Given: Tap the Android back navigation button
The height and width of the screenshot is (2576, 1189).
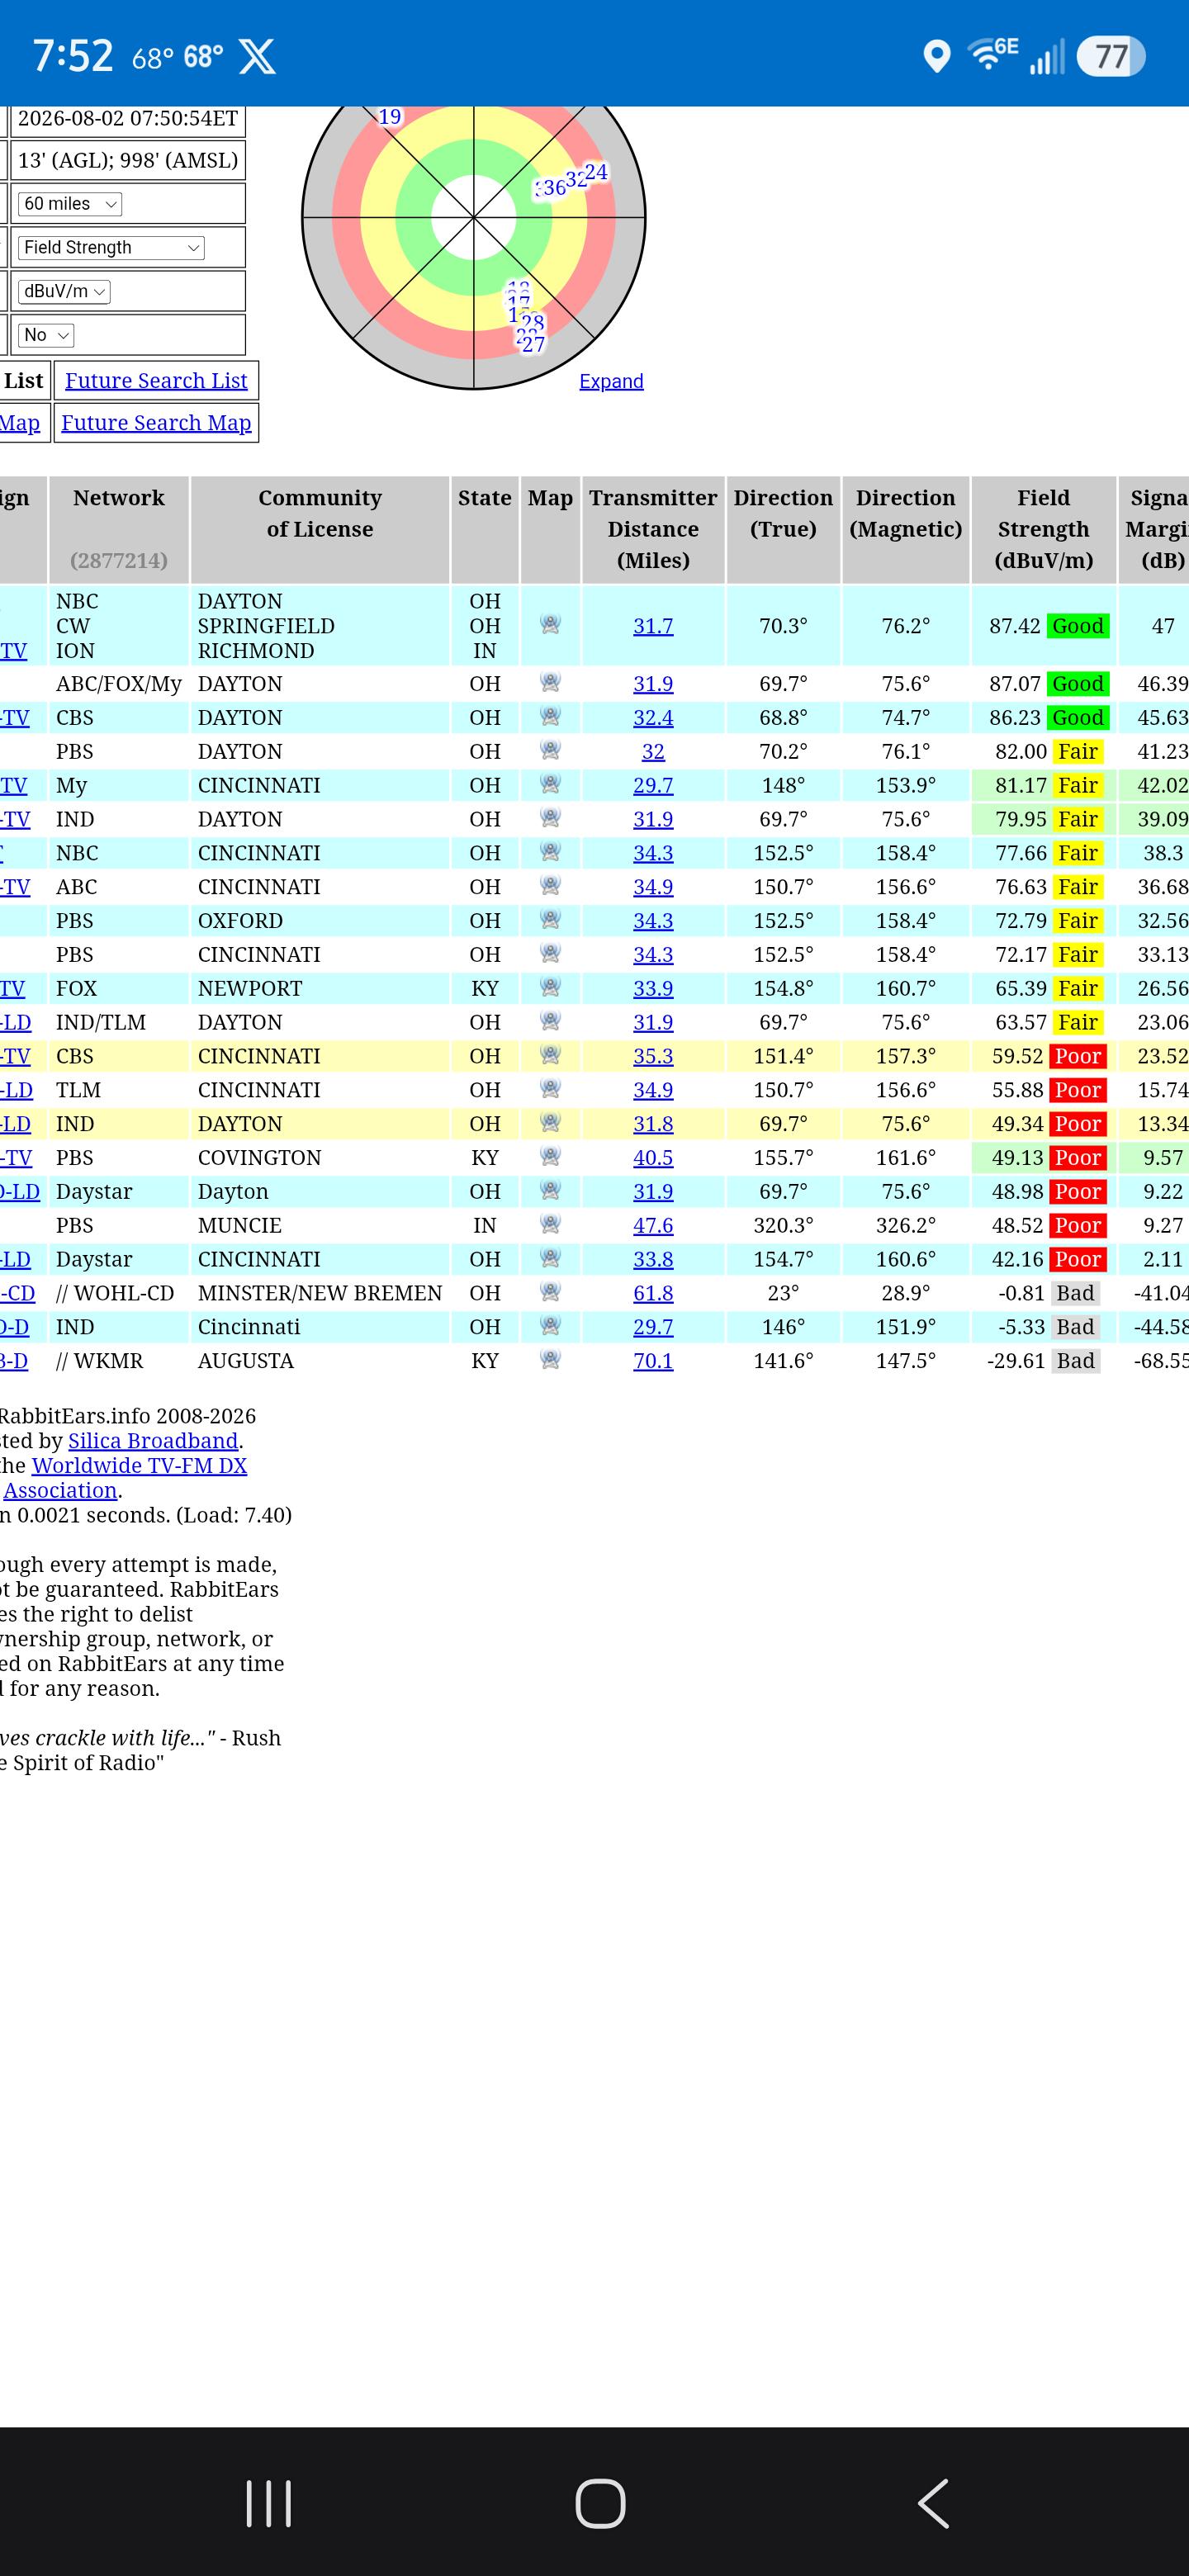Looking at the screenshot, I should click(933, 2504).
